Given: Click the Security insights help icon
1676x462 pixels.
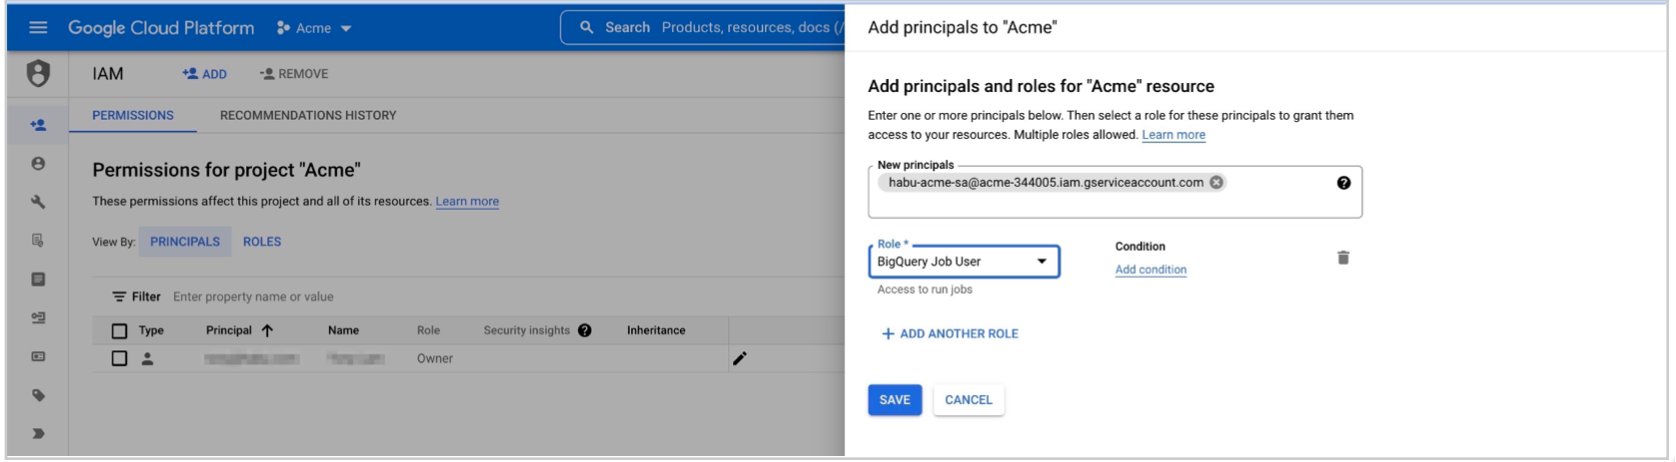Looking at the screenshot, I should 585,331.
